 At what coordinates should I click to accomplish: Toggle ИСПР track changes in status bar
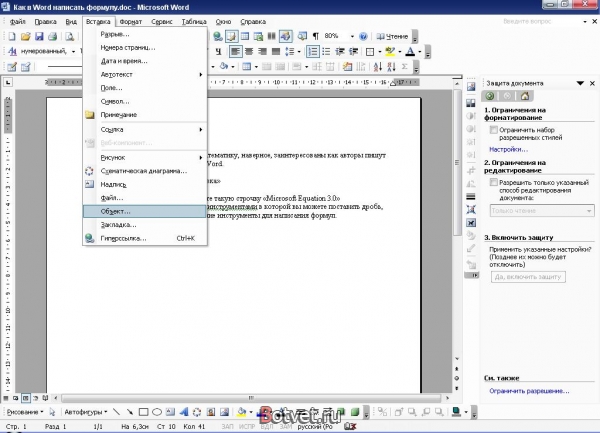click(247, 426)
